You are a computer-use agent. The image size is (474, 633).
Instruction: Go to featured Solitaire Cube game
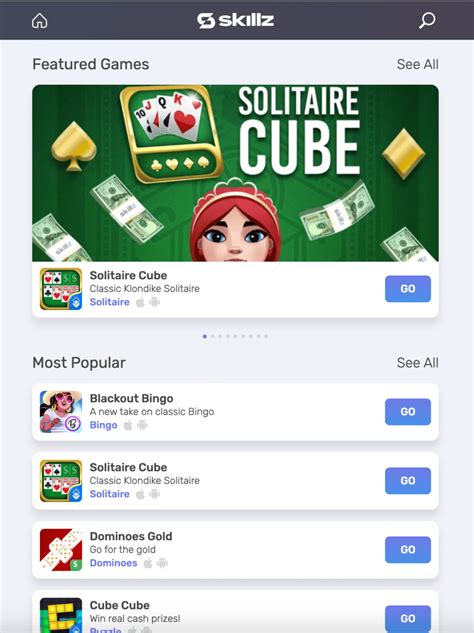(x=408, y=289)
